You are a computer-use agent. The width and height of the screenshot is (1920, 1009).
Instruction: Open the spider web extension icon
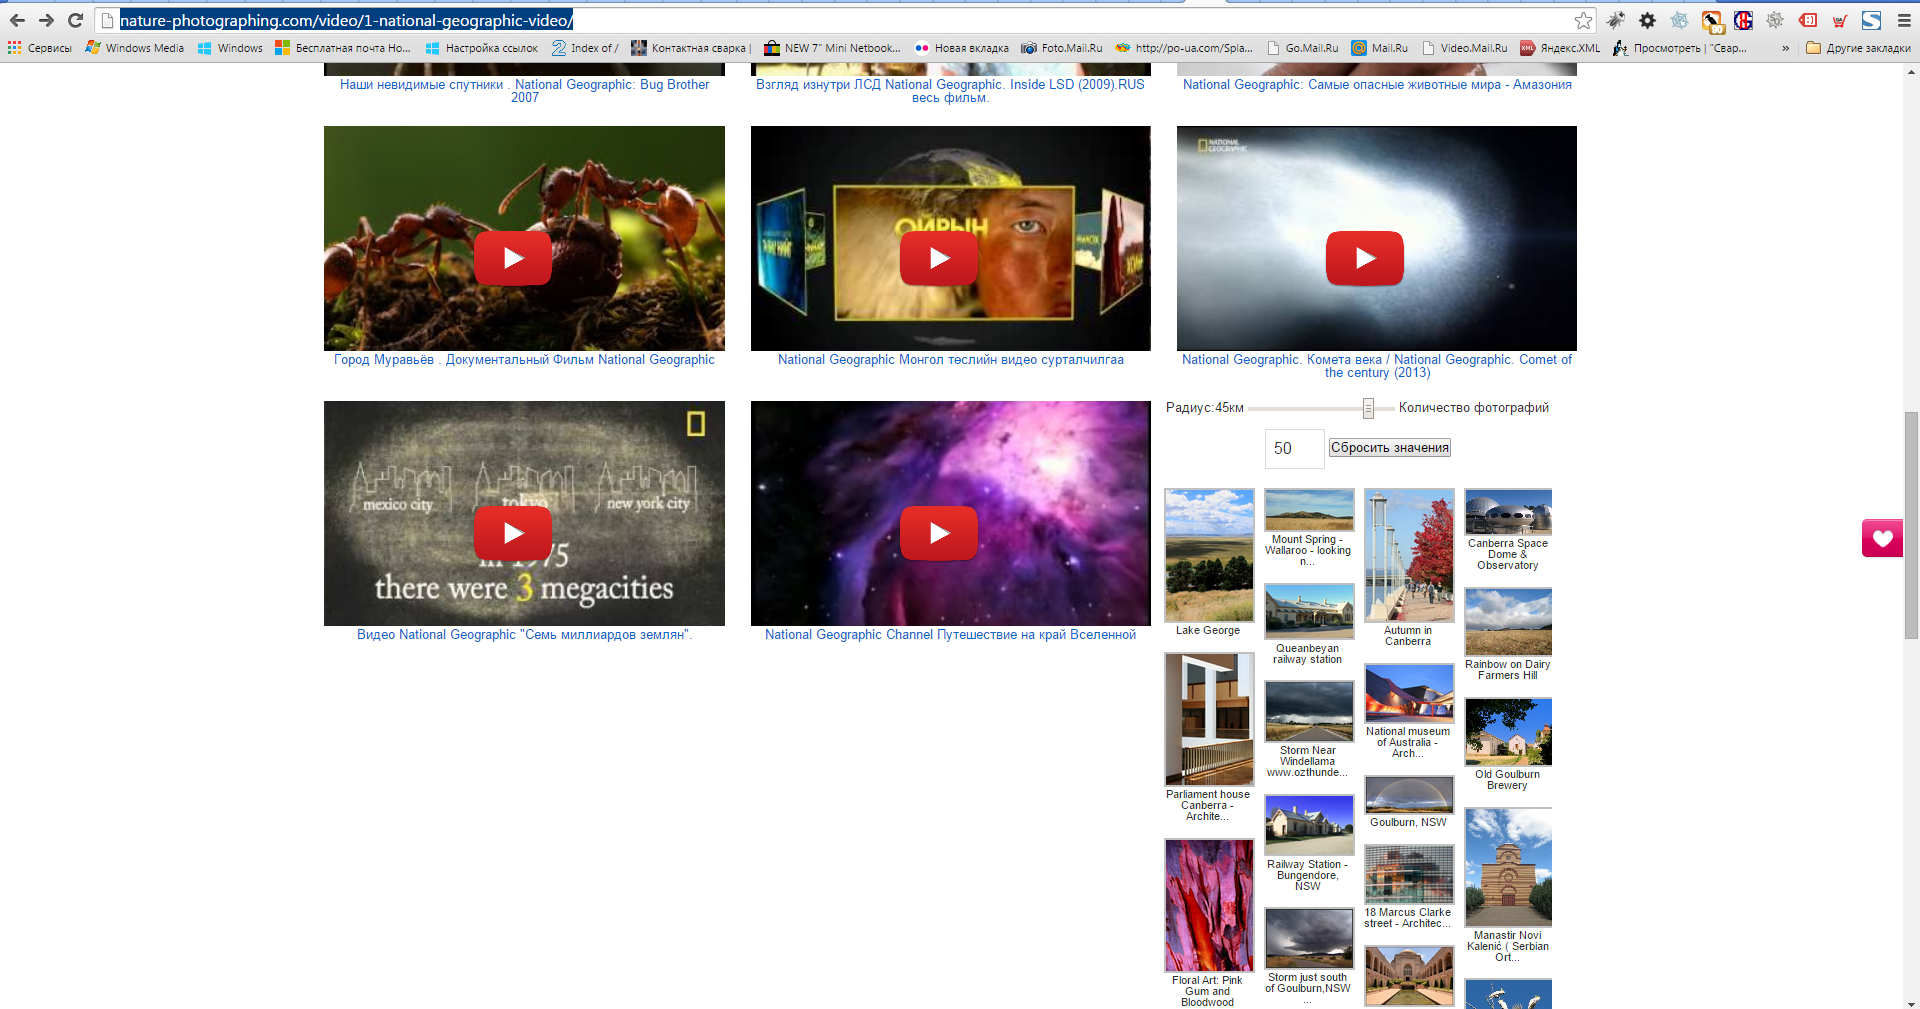click(x=1680, y=20)
